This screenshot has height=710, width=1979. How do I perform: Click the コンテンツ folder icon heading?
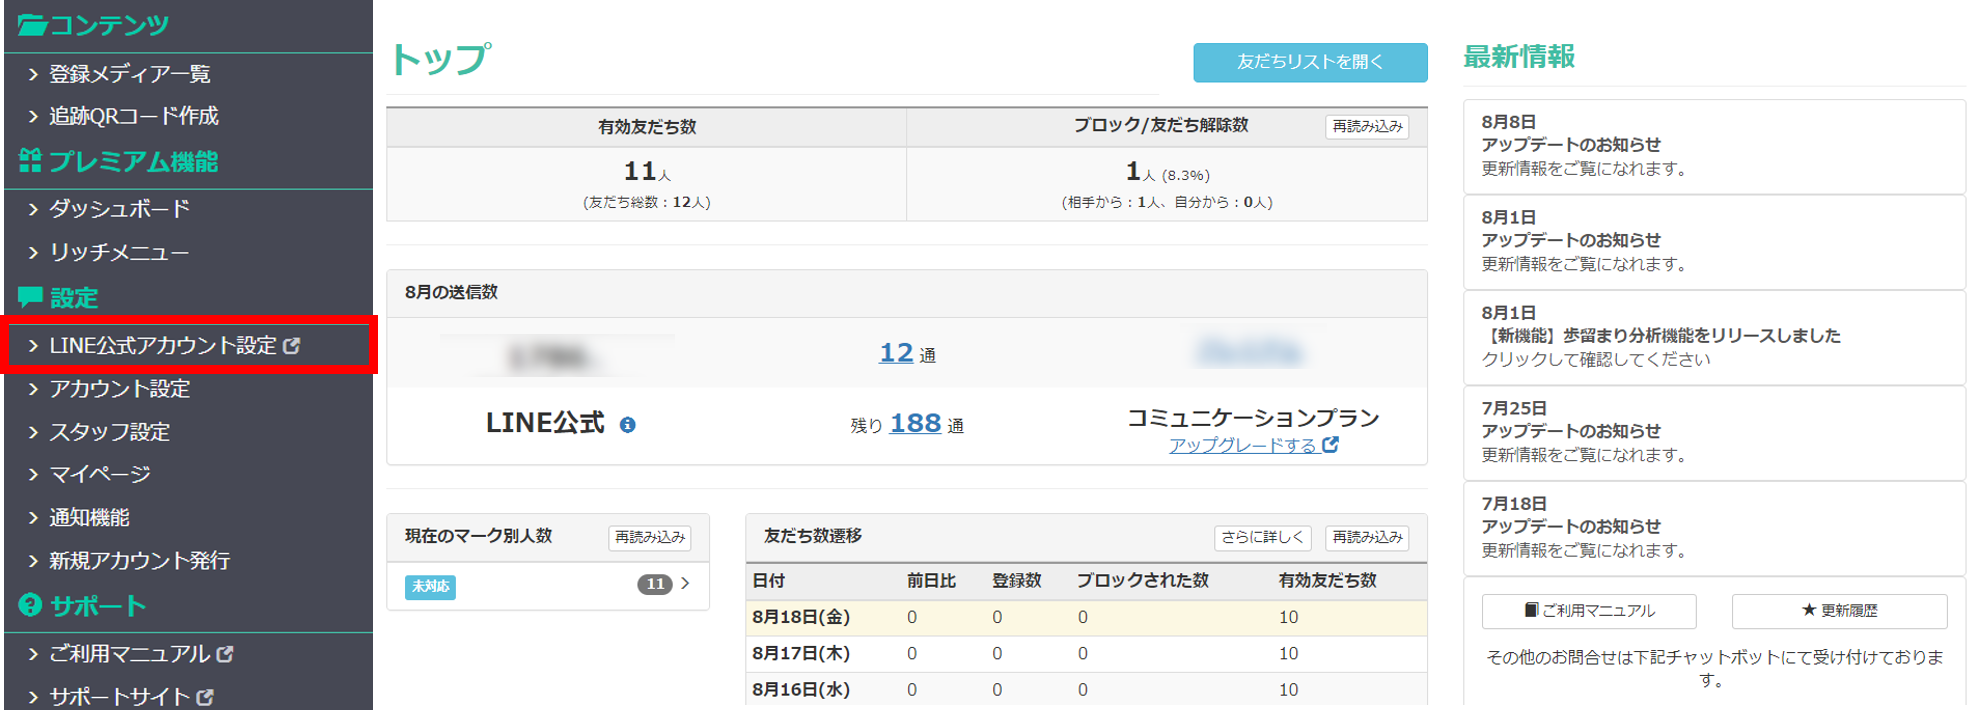point(32,25)
